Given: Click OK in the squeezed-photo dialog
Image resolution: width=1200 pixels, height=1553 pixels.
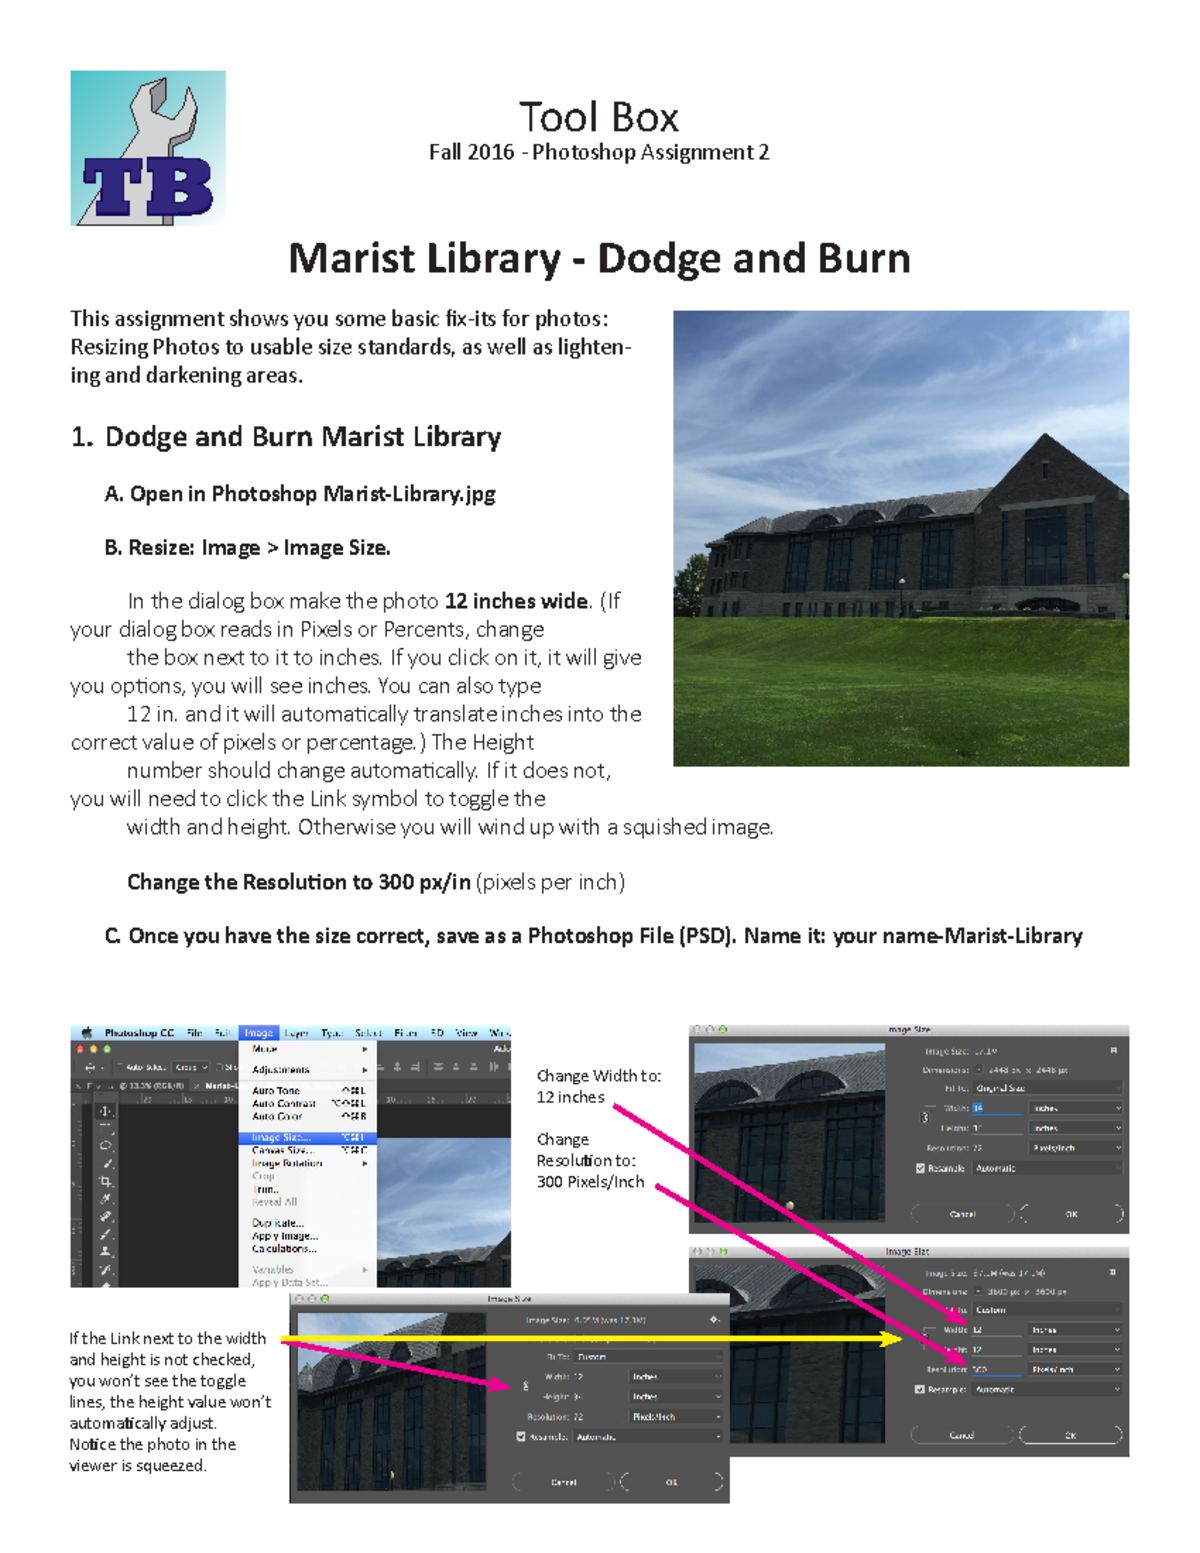Looking at the screenshot, I should (x=672, y=1482).
